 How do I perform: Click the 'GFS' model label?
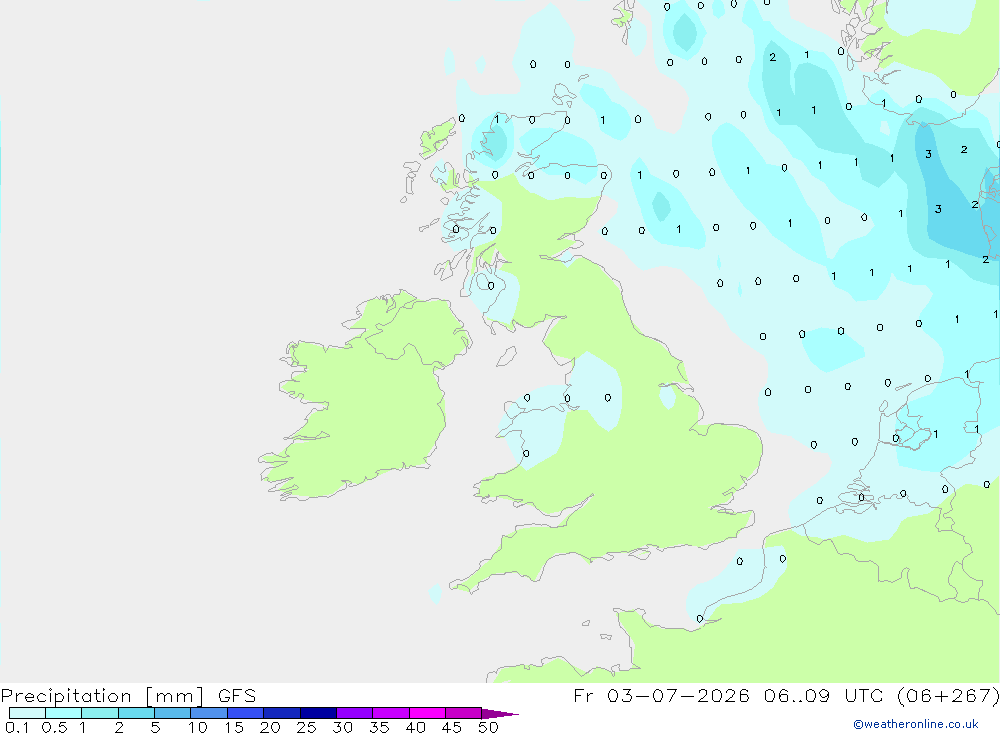point(237,695)
